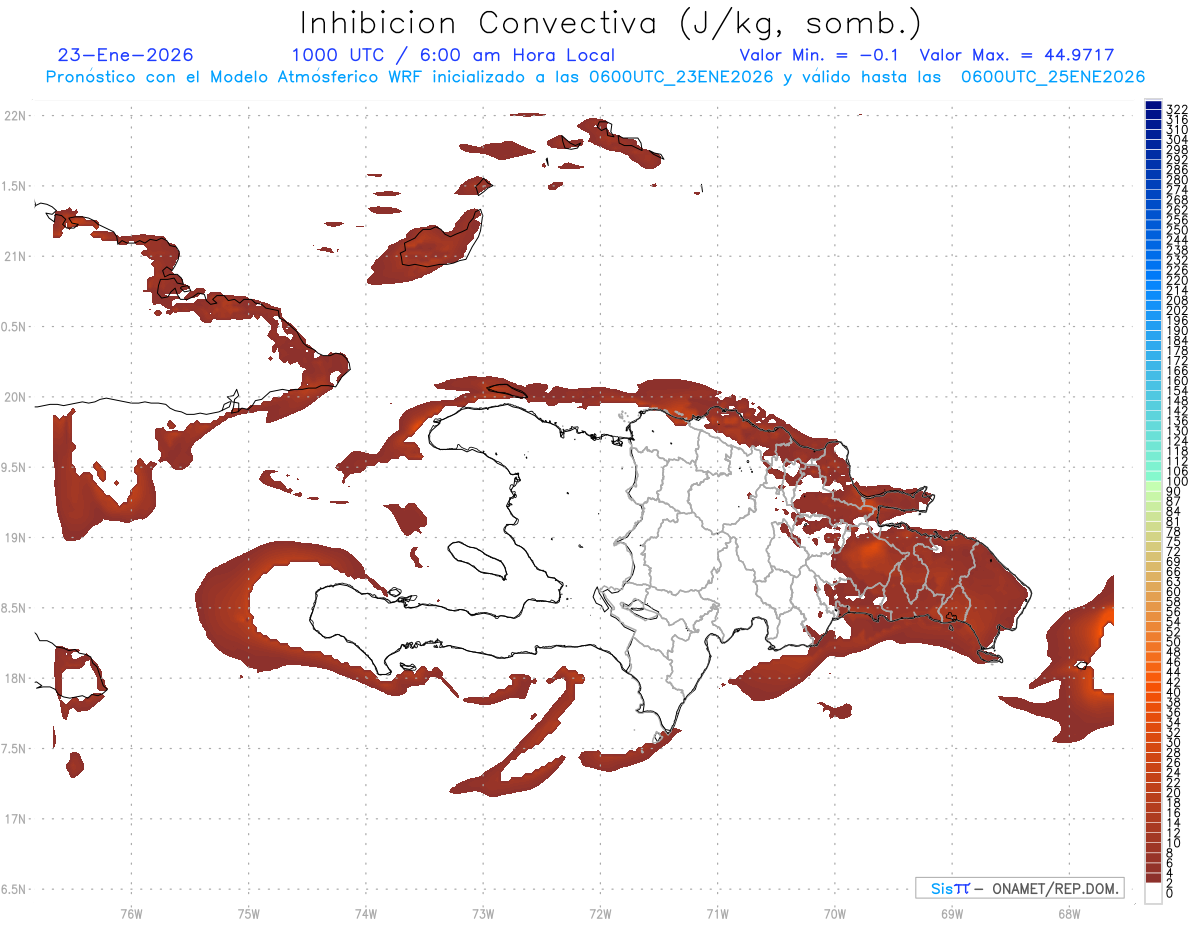Click the '76W' longitude label
Image resolution: width=1200 pixels, height=927 pixels.
(x=131, y=913)
